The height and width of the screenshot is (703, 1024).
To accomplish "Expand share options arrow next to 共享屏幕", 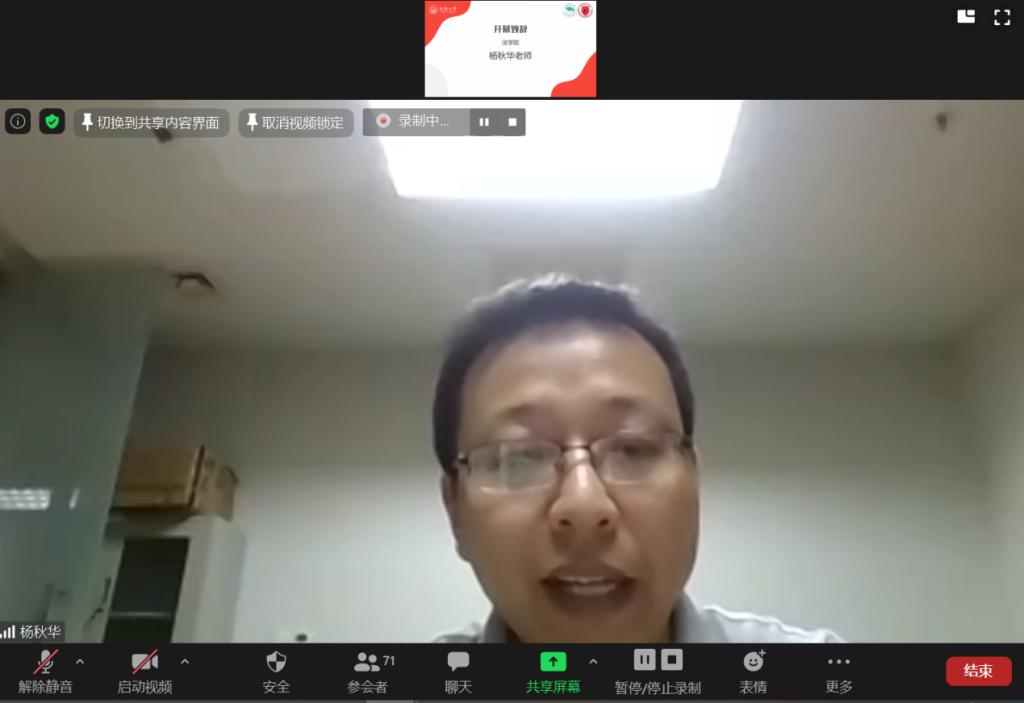I will tap(593, 661).
